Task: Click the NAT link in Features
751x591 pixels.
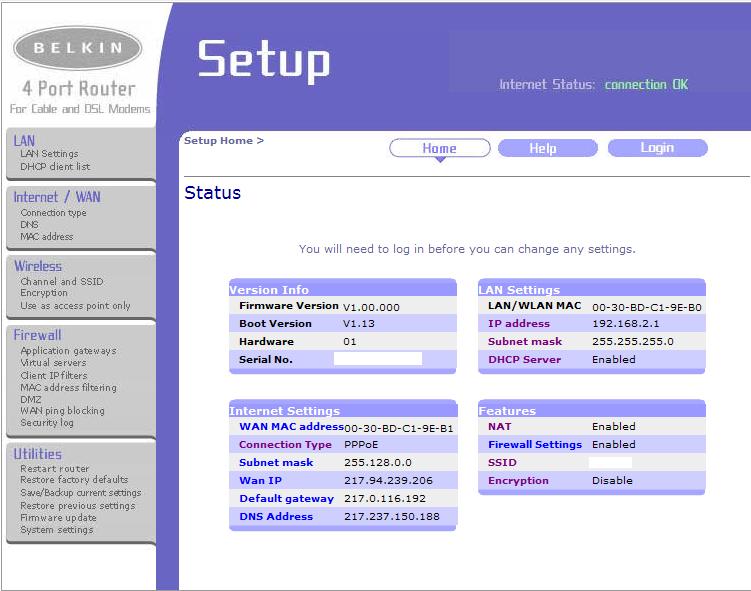Action: click(500, 427)
